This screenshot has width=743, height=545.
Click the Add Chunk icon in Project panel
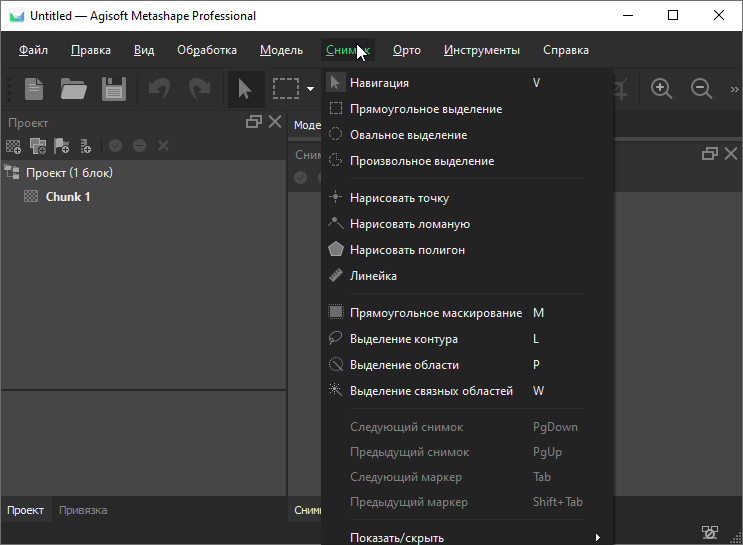click(x=13, y=146)
